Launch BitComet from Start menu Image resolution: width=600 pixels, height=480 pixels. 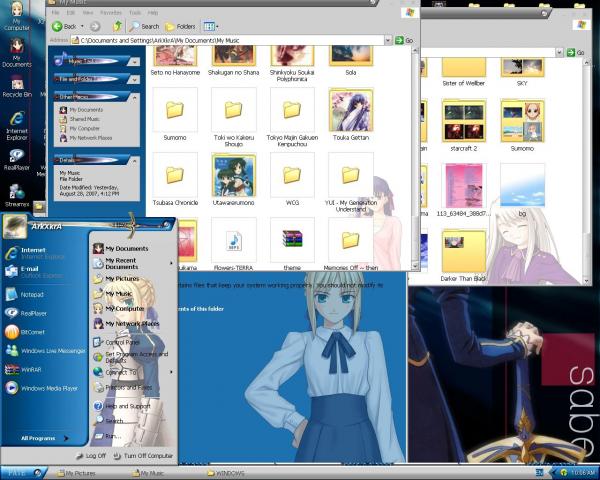(x=25, y=332)
